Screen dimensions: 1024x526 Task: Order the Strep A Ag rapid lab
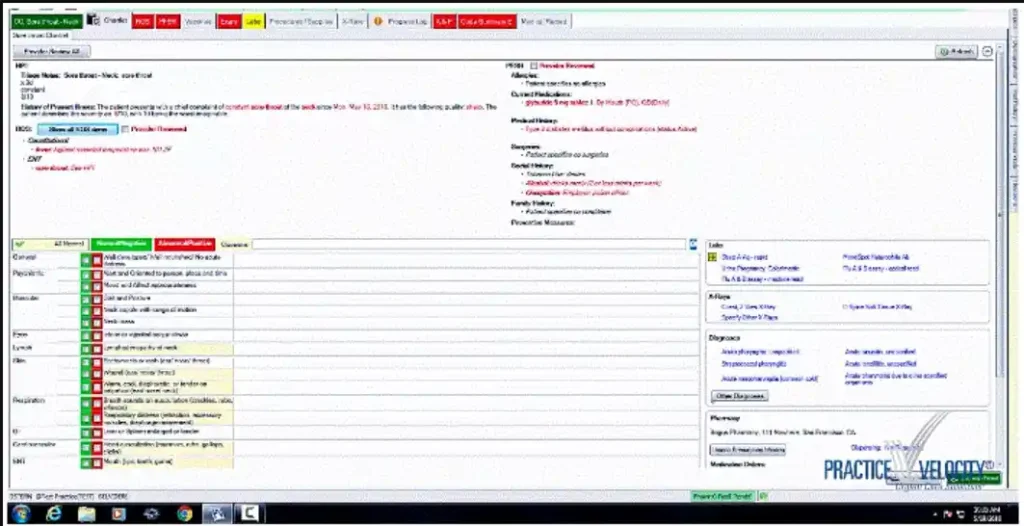[x=744, y=257]
